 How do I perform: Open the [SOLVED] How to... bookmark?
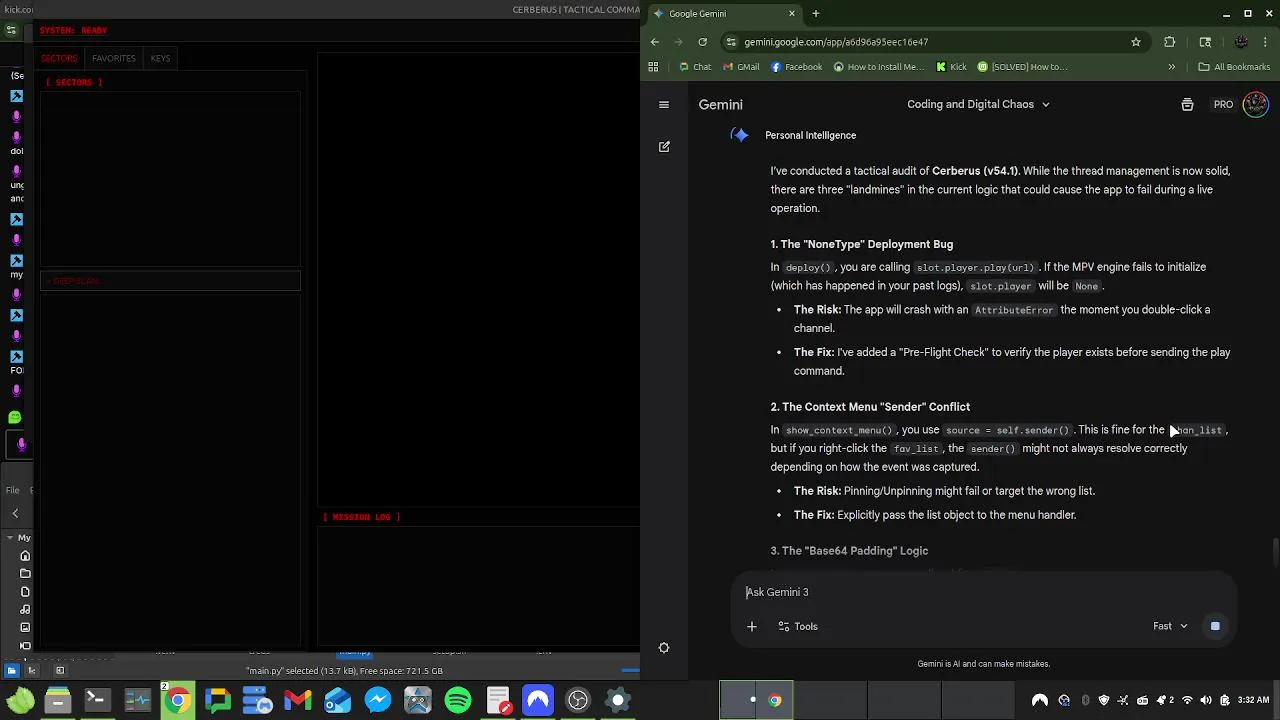coord(1022,67)
